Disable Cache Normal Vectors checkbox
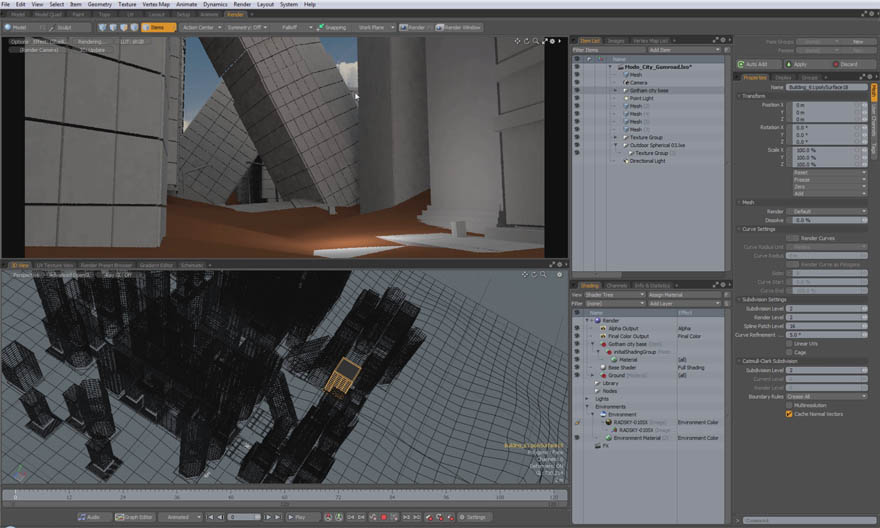Viewport: 880px width, 528px height. click(x=789, y=414)
